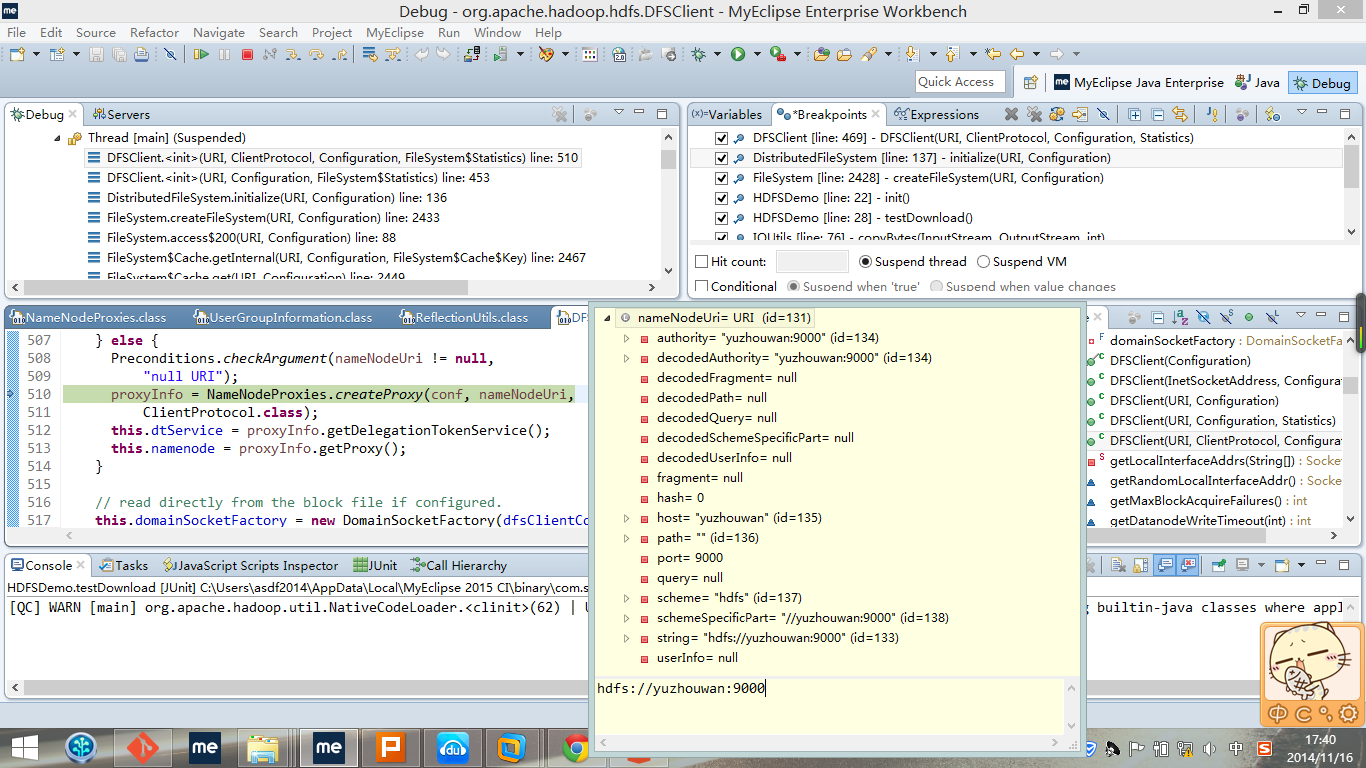Click Skip All Breakpoints in Breakpoints panel

[1103, 114]
